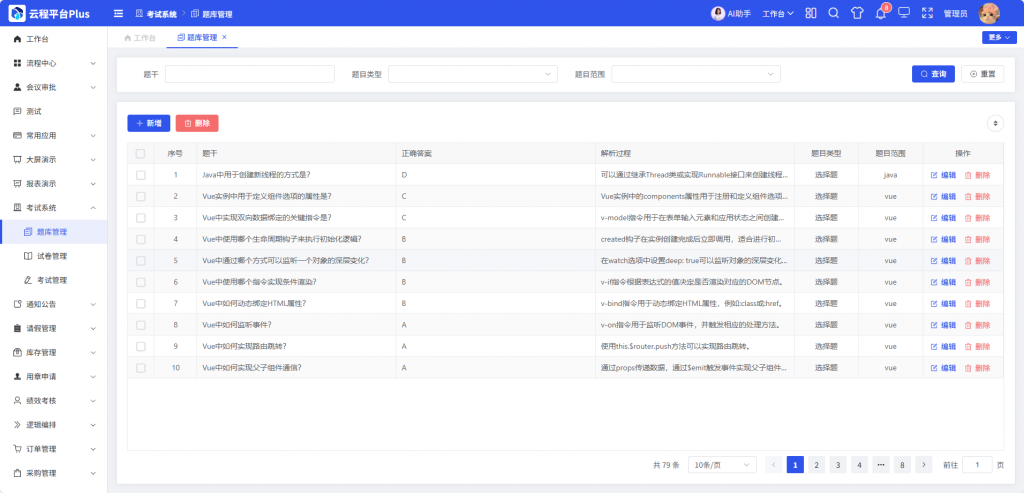Open the 10条/页 page size dropdown

(x=722, y=465)
